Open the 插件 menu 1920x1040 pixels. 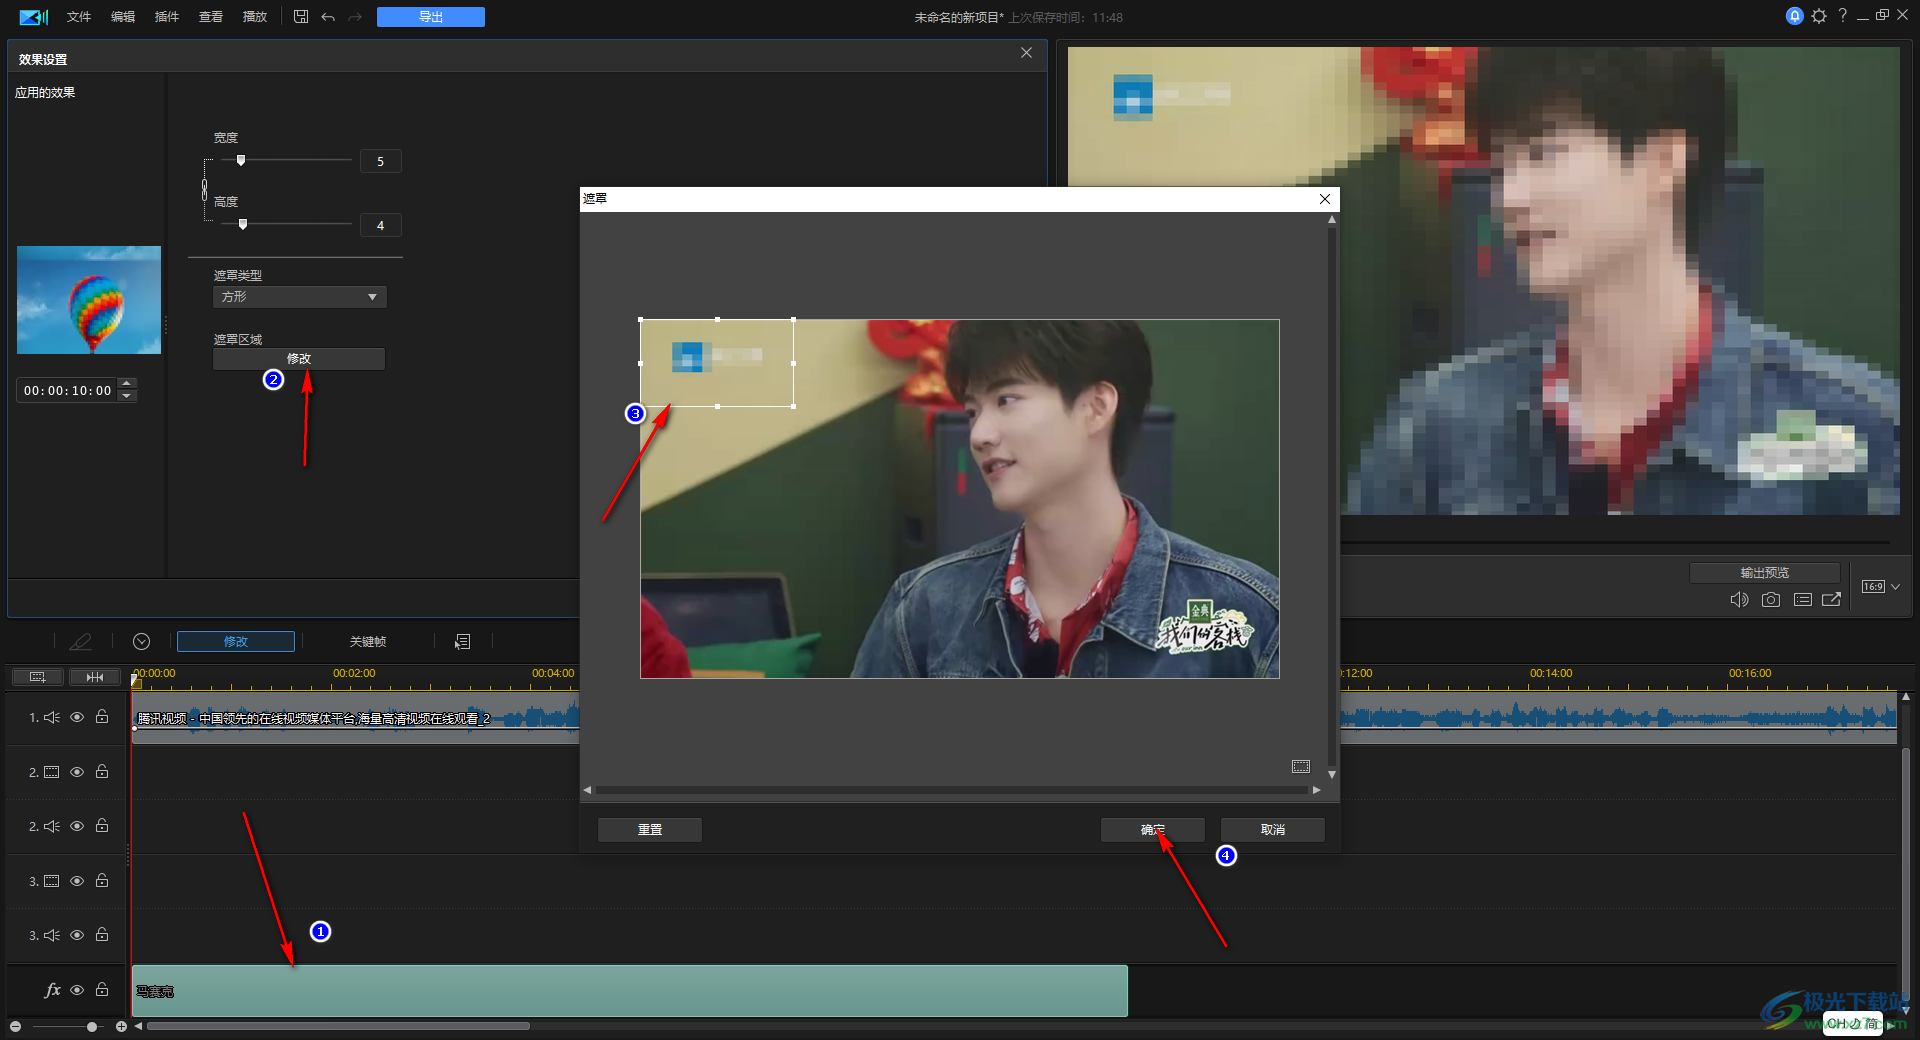[167, 17]
